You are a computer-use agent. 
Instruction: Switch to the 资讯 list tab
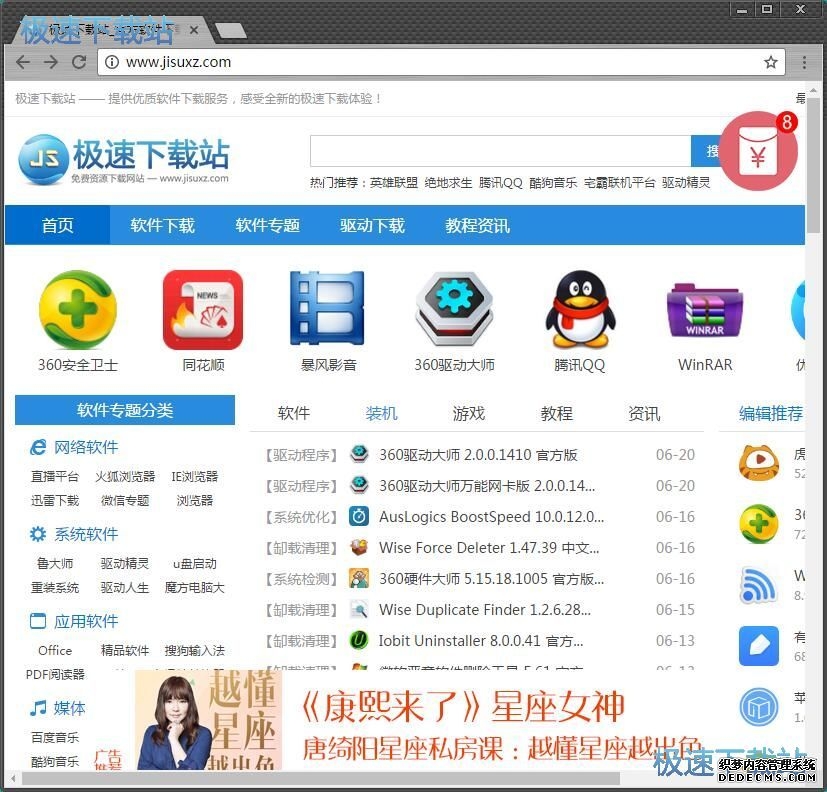pyautogui.click(x=644, y=413)
